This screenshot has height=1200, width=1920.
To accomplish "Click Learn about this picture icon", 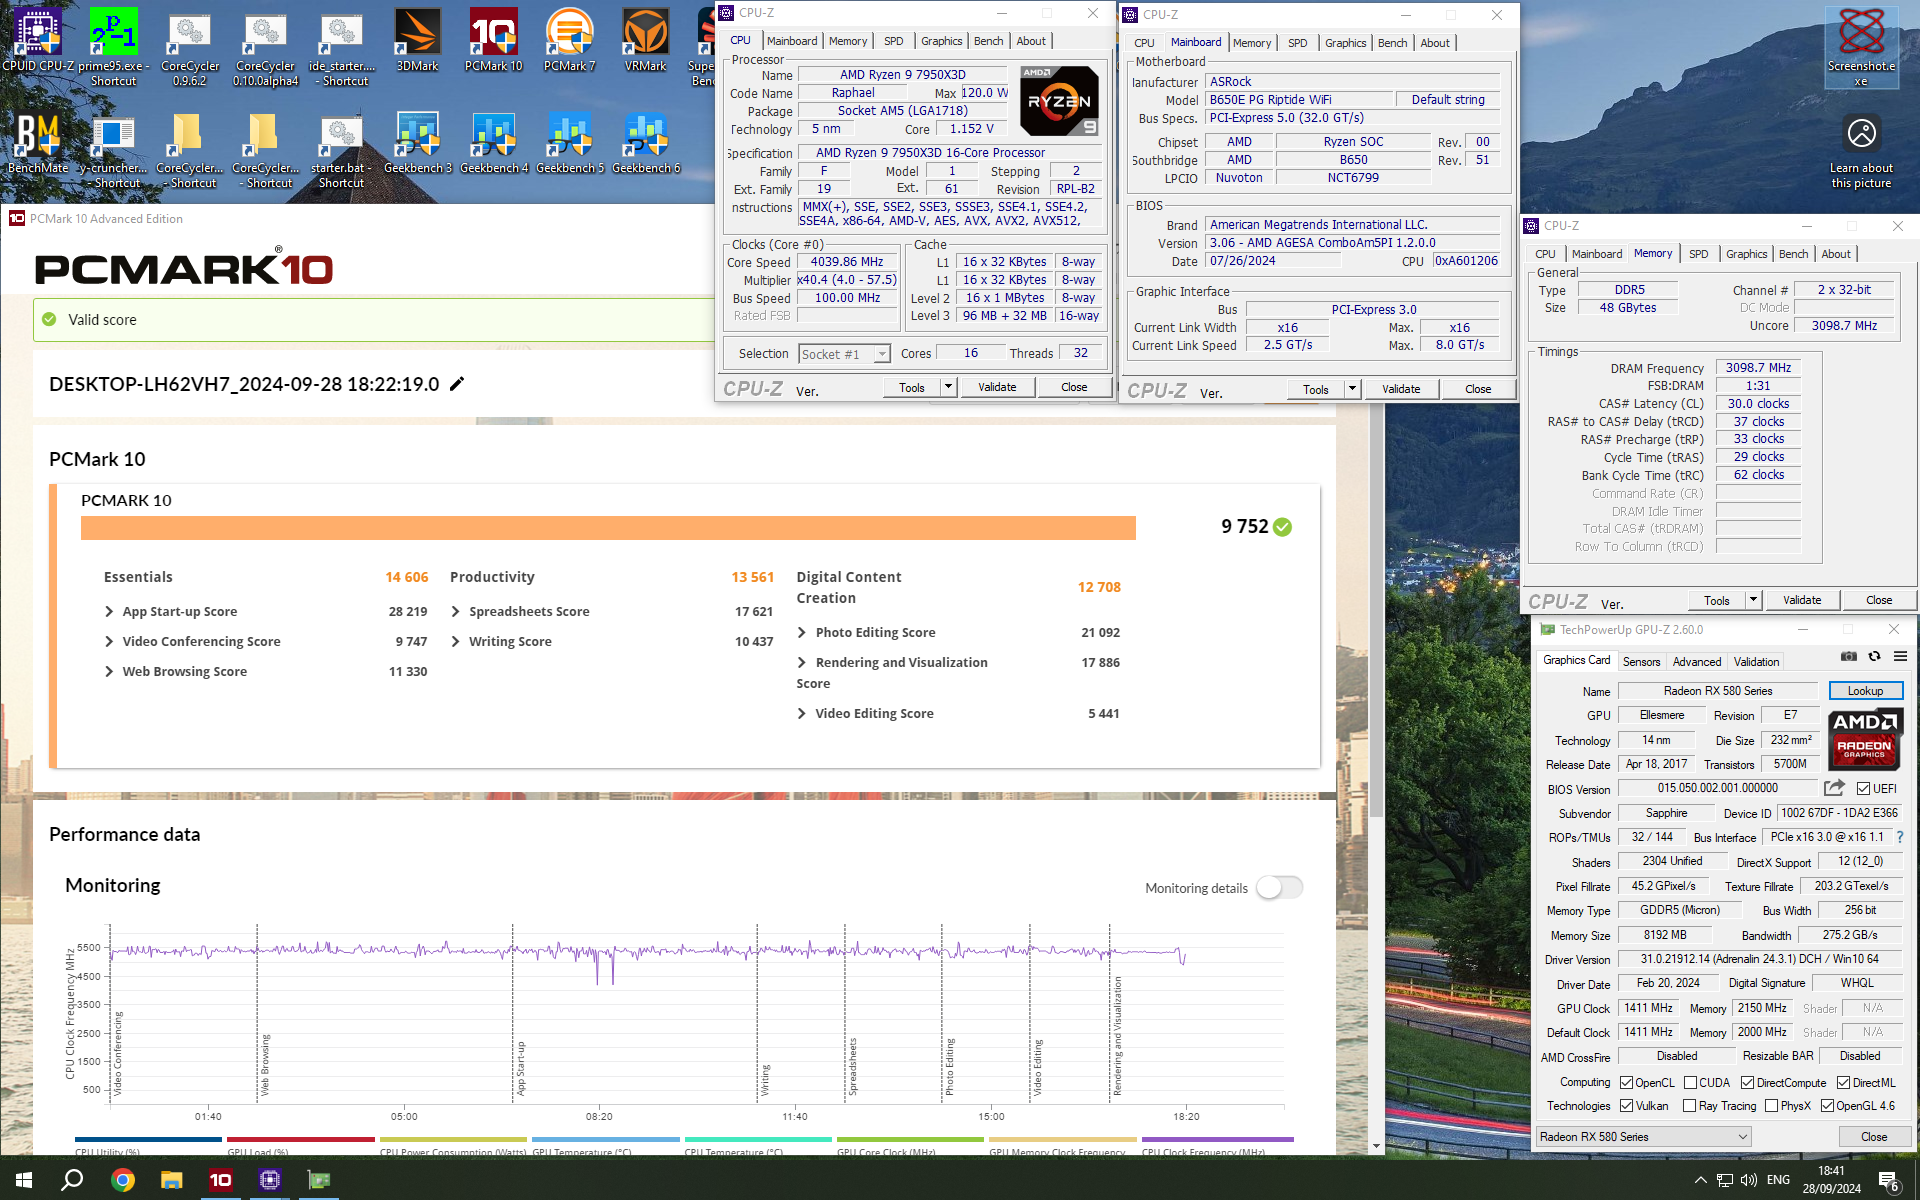I will pyautogui.click(x=1861, y=150).
